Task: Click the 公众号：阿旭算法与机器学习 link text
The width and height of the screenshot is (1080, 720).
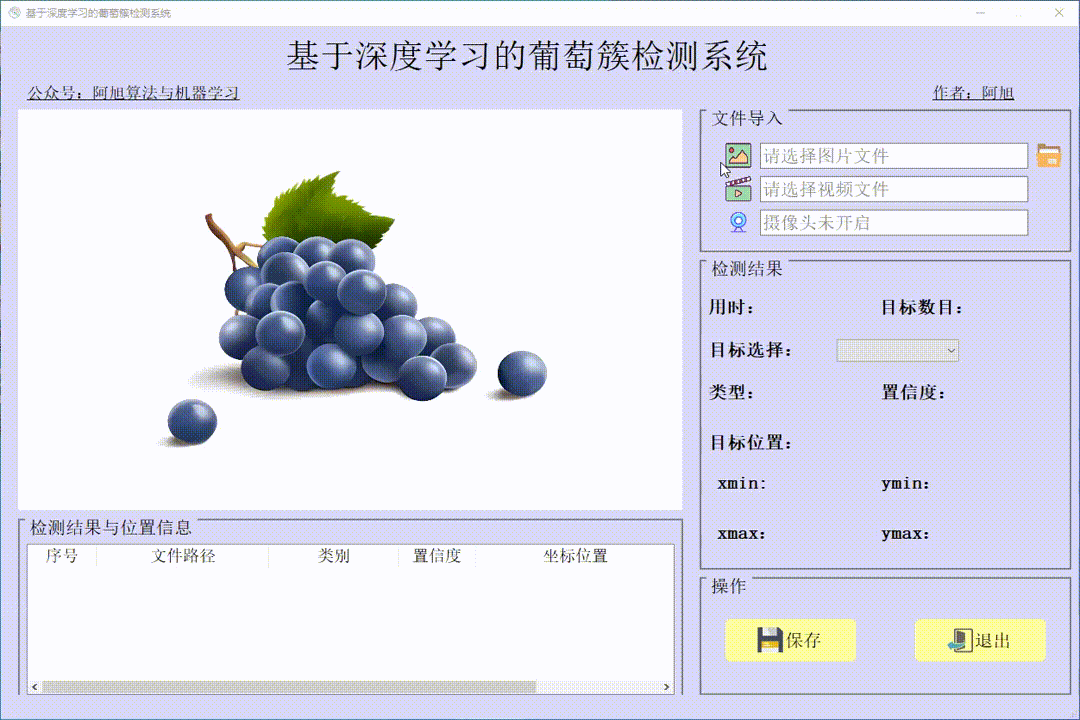Action: click(133, 92)
